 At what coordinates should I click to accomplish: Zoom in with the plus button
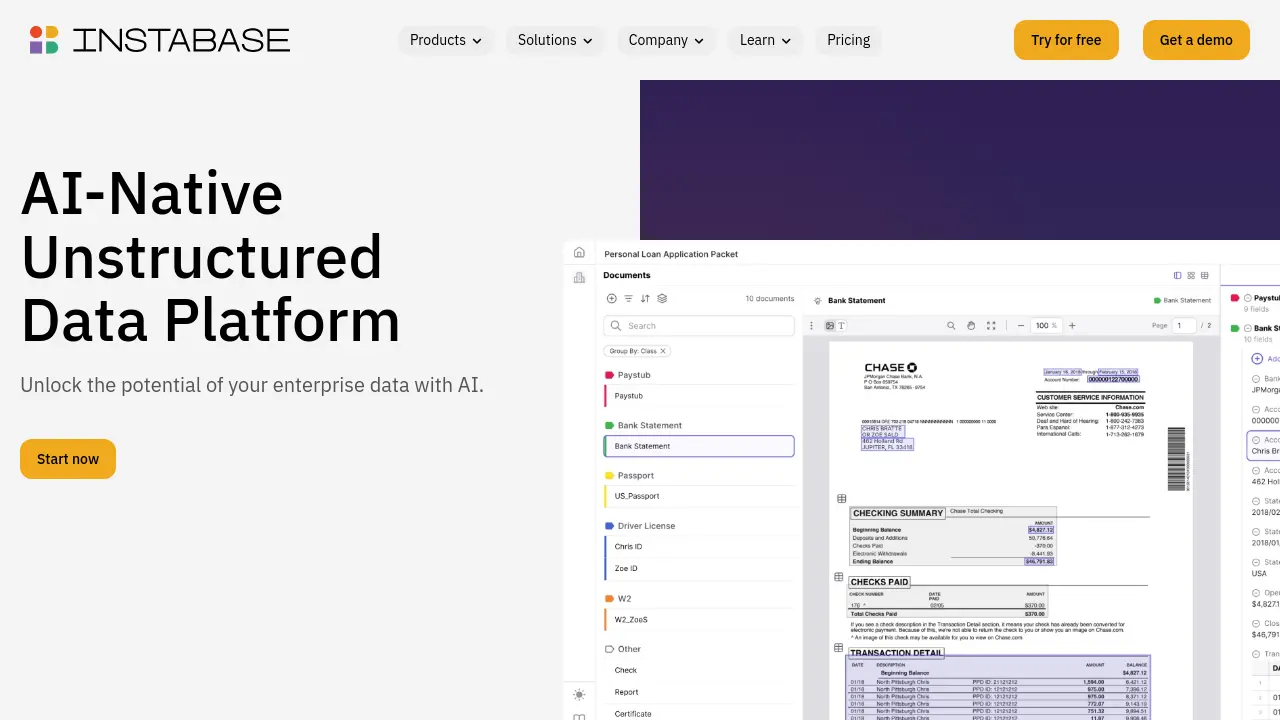click(x=1072, y=325)
